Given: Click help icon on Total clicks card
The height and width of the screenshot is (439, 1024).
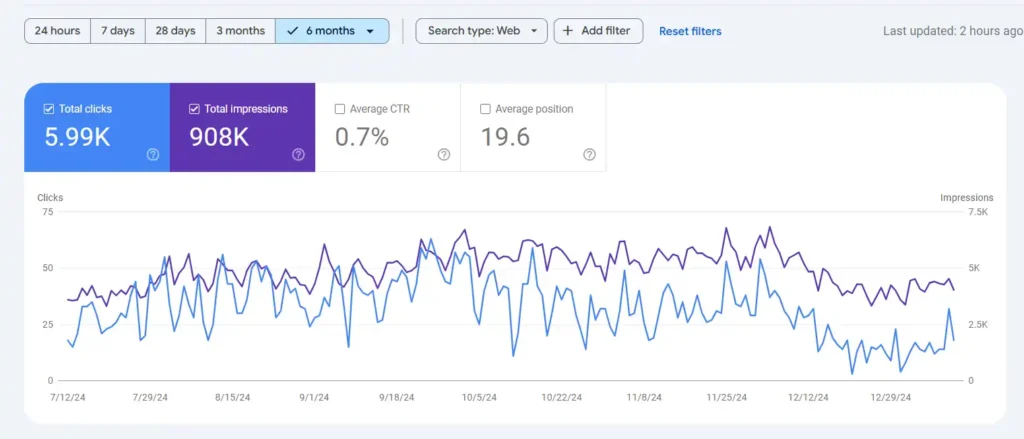Looking at the screenshot, I should point(153,154).
